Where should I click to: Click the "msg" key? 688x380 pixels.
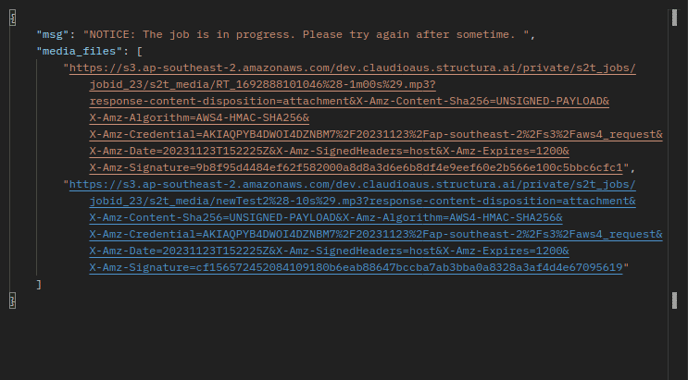53,35
